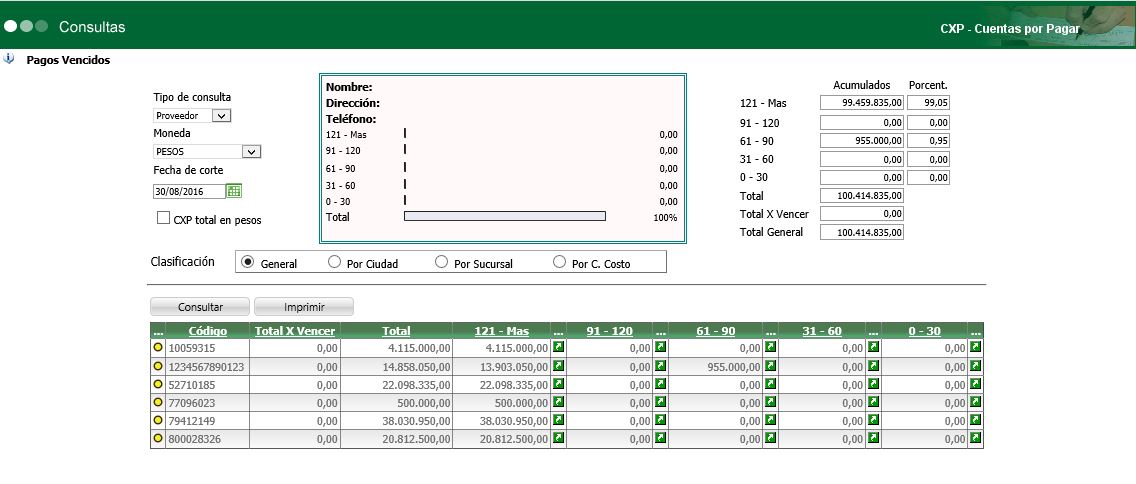
Task: Sort by 91 - 120 column header
Action: pyautogui.click(x=609, y=331)
